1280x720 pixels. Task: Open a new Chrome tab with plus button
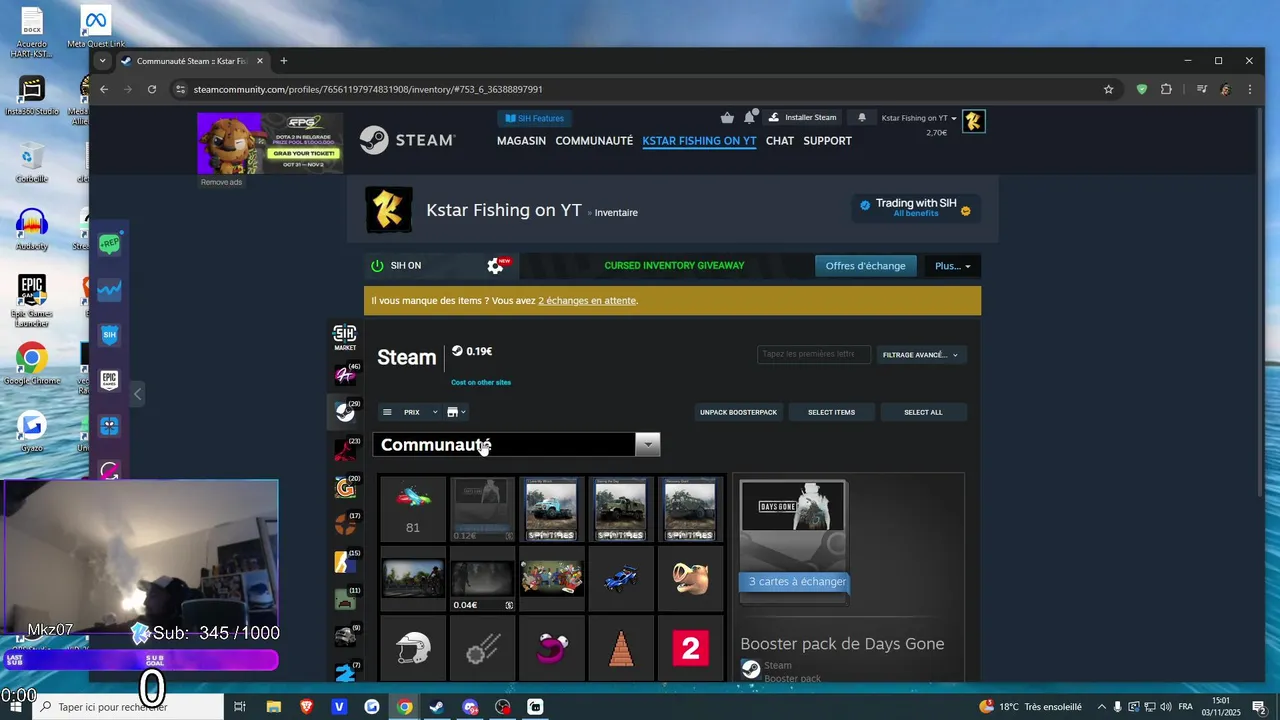click(284, 61)
